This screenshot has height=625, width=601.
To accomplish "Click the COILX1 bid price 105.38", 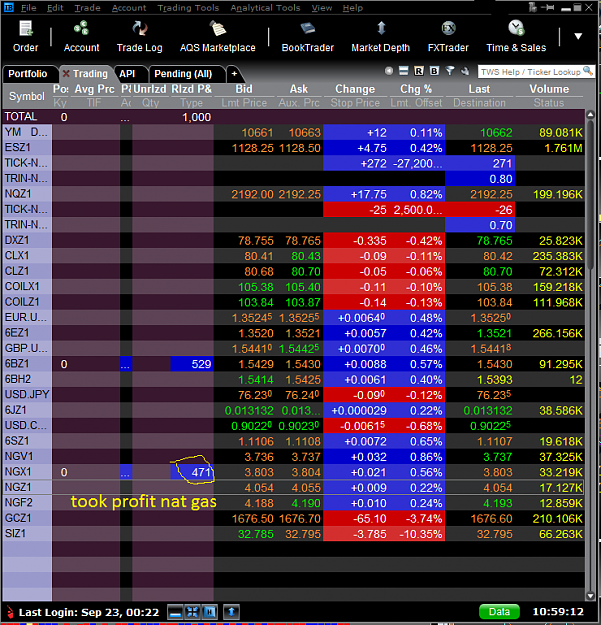I will tap(256, 287).
